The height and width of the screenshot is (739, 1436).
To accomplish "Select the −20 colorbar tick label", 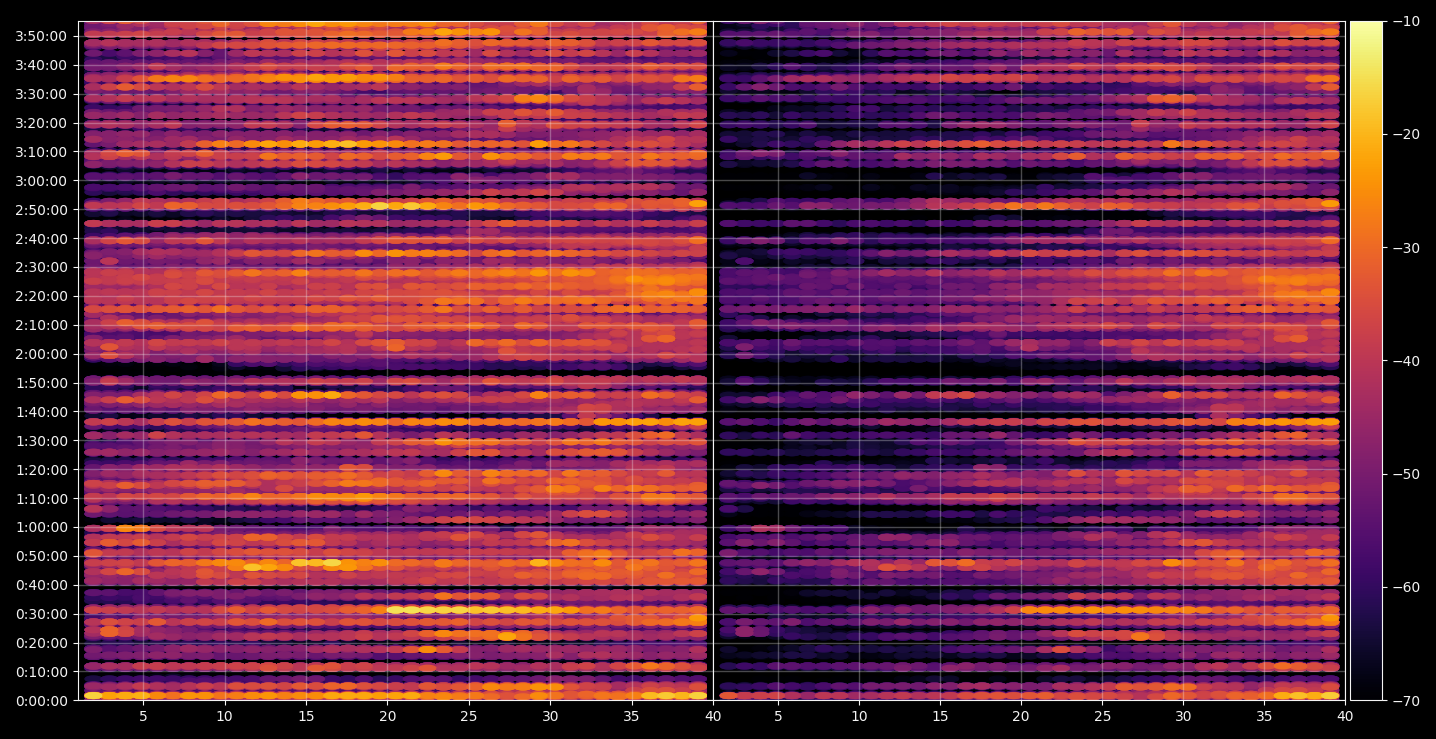I will pyautogui.click(x=1406, y=134).
